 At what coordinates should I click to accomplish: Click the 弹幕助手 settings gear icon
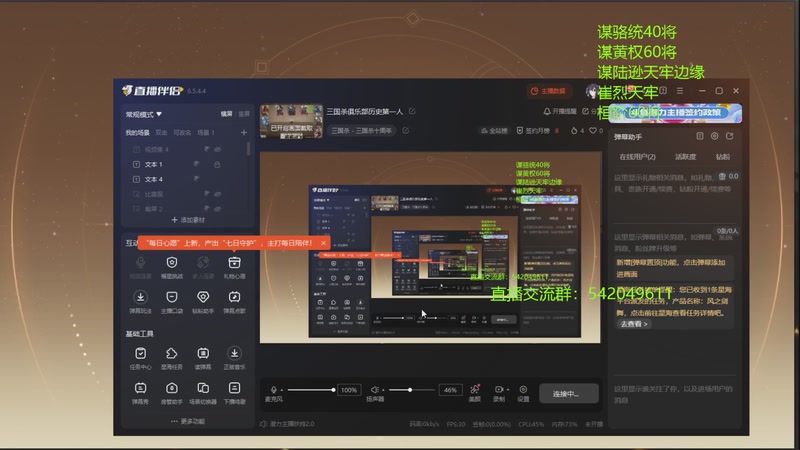tap(714, 136)
